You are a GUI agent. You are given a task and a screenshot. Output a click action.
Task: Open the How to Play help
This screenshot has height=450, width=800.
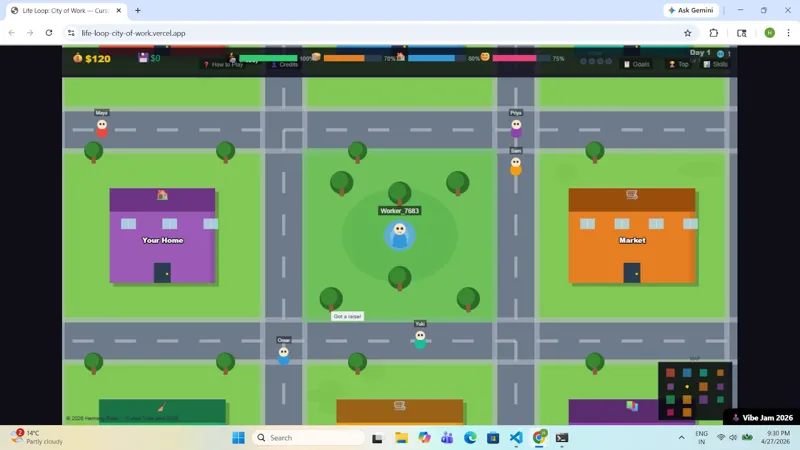tap(223, 65)
